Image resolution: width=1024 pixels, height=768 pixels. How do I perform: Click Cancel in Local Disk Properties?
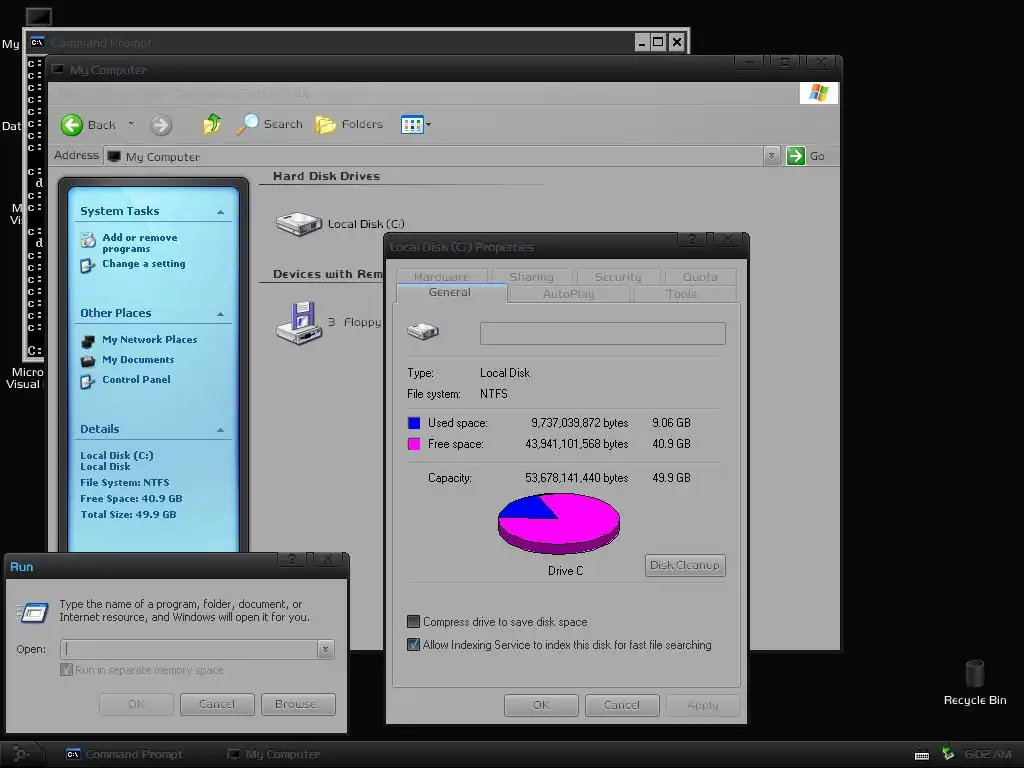click(622, 705)
